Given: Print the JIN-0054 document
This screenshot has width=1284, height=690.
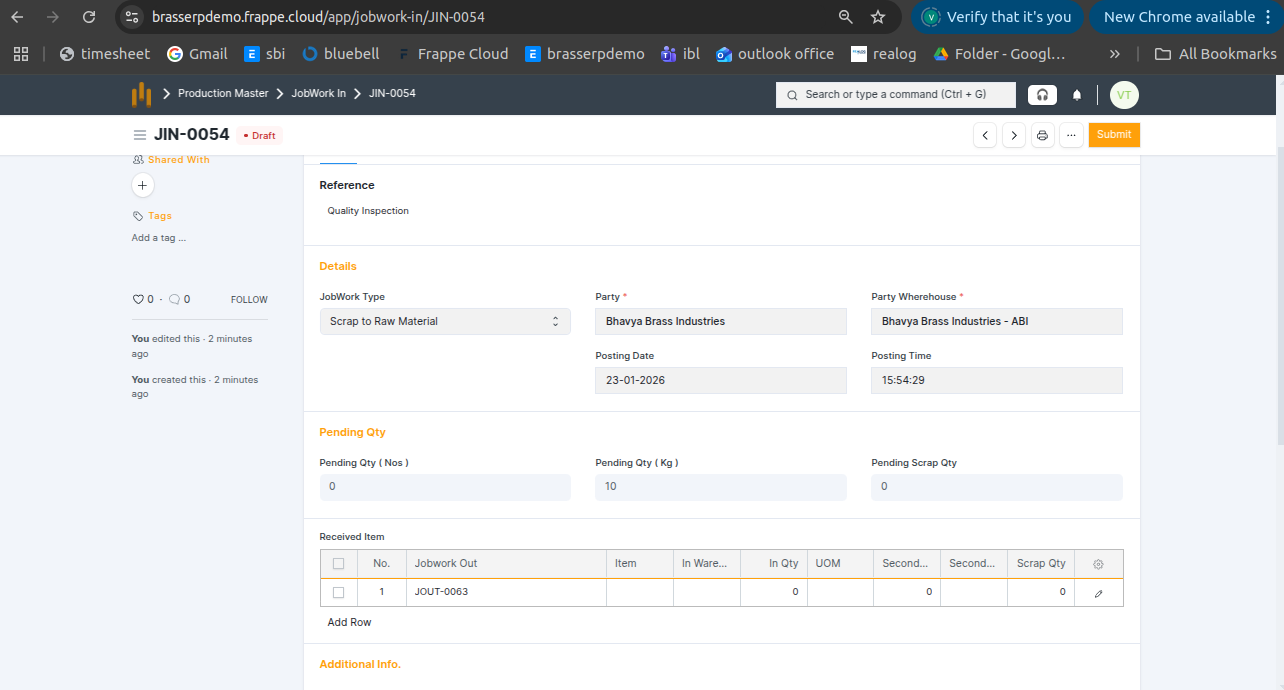Looking at the screenshot, I should [1042, 135].
